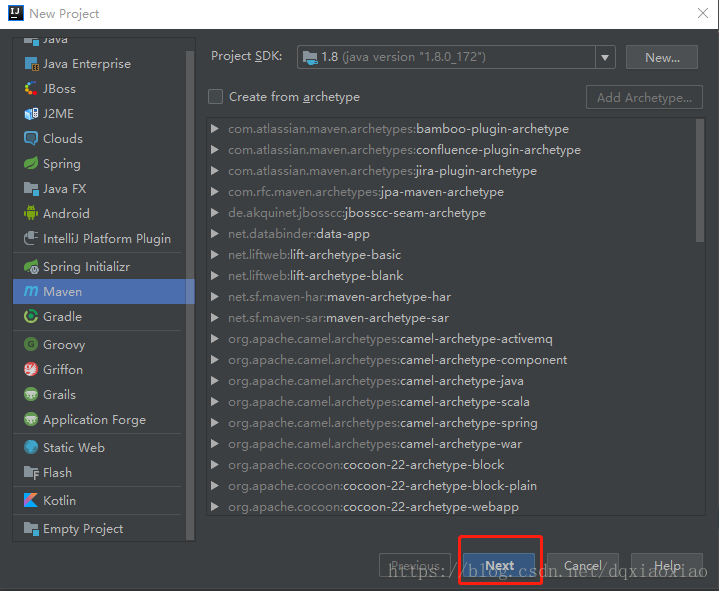Viewport: 719px width, 591px height.
Task: Choose Gradle project type label
Action: click(62, 316)
